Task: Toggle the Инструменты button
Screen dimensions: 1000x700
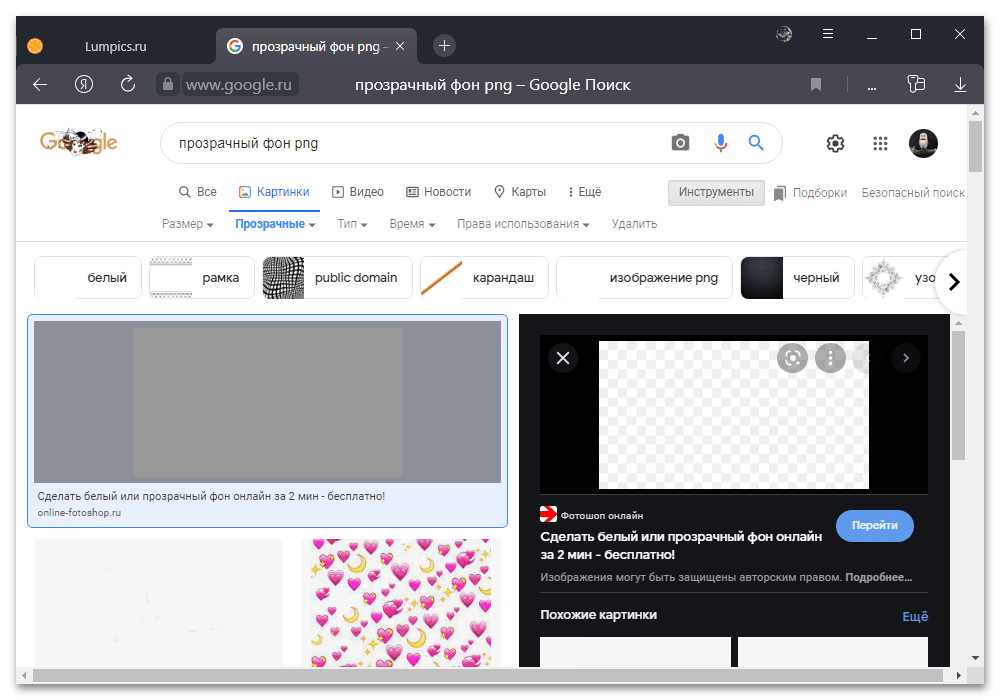Action: click(716, 192)
